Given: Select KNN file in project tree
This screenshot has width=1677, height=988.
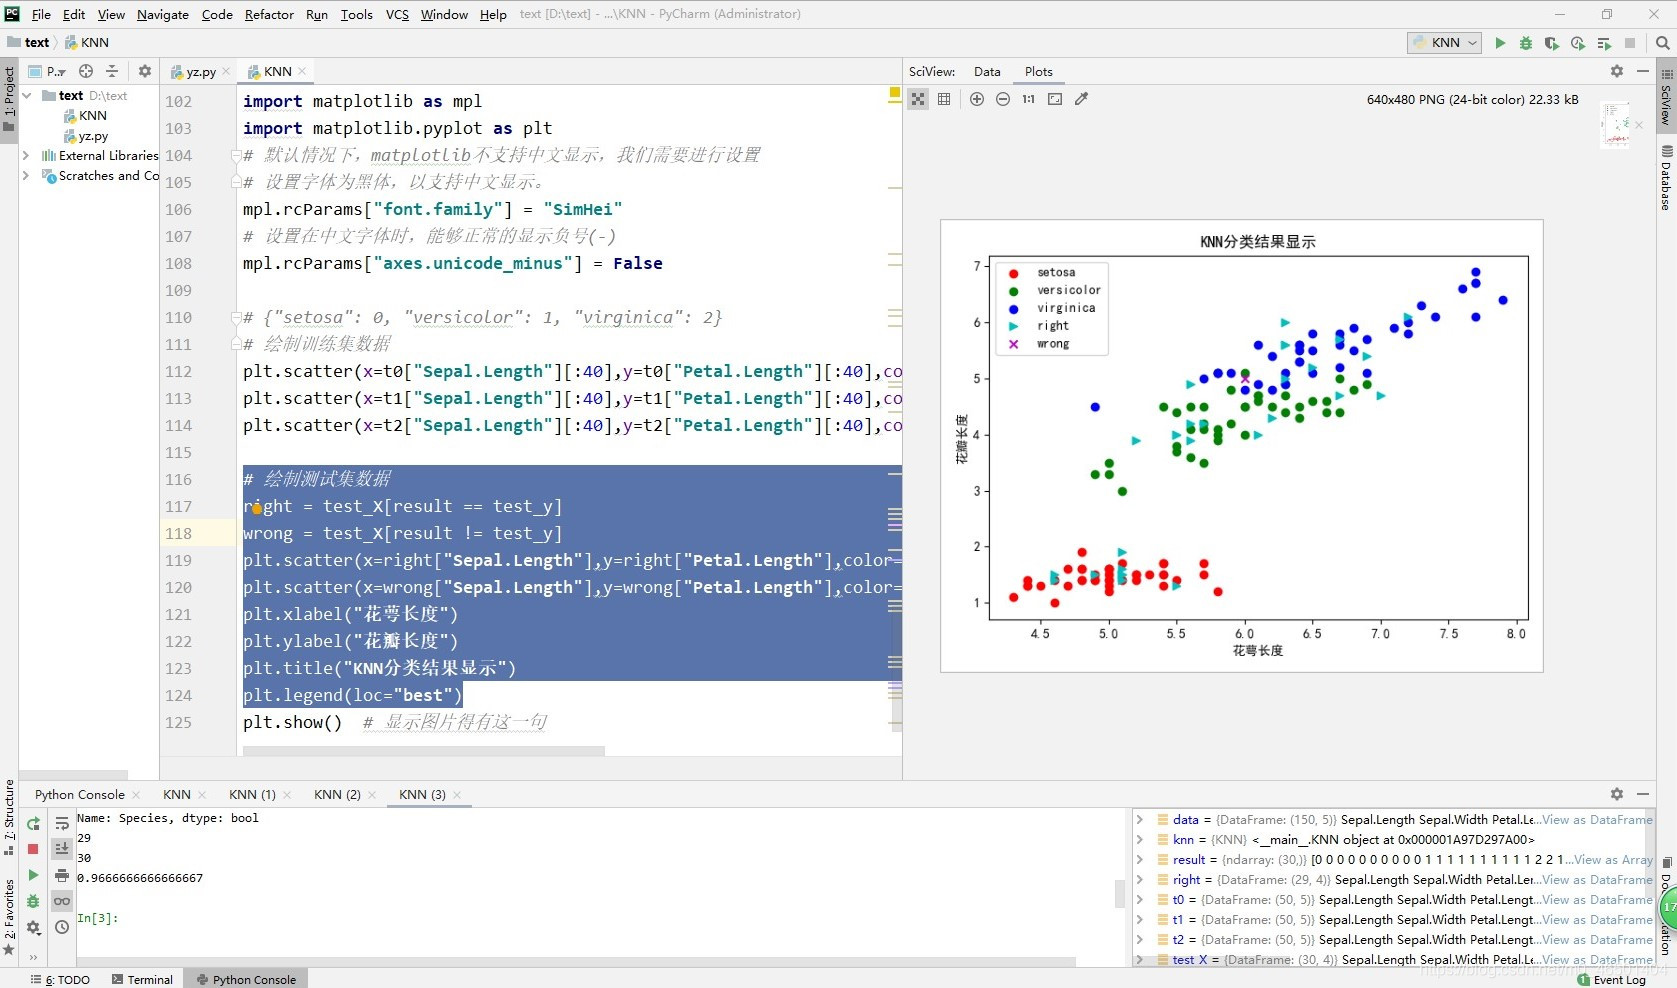Looking at the screenshot, I should 86,116.
